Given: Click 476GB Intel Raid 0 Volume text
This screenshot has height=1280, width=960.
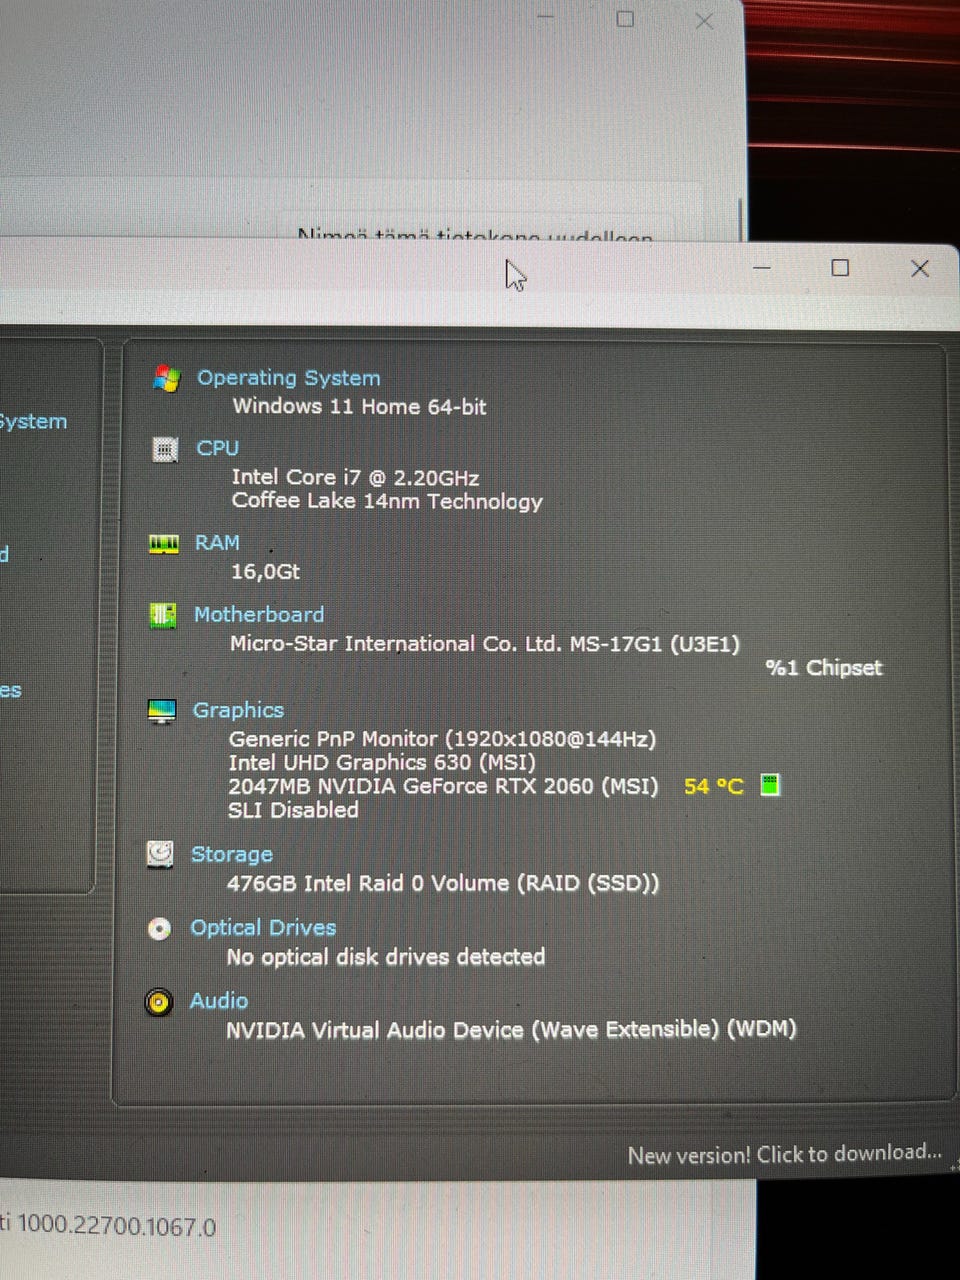Looking at the screenshot, I should point(443,883).
